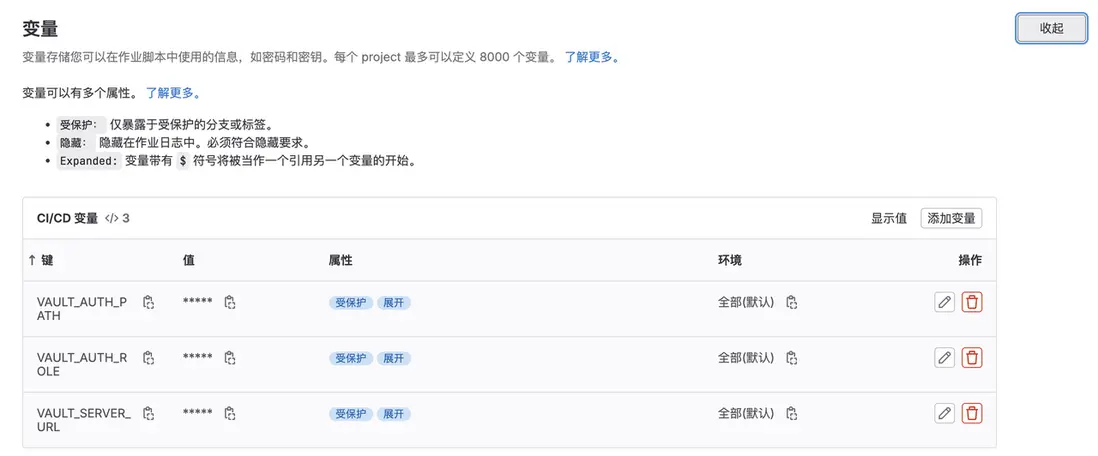This screenshot has width=1098, height=456.
Task: Edit the VAULT_AUTH_PATH variable
Action: coord(944,302)
